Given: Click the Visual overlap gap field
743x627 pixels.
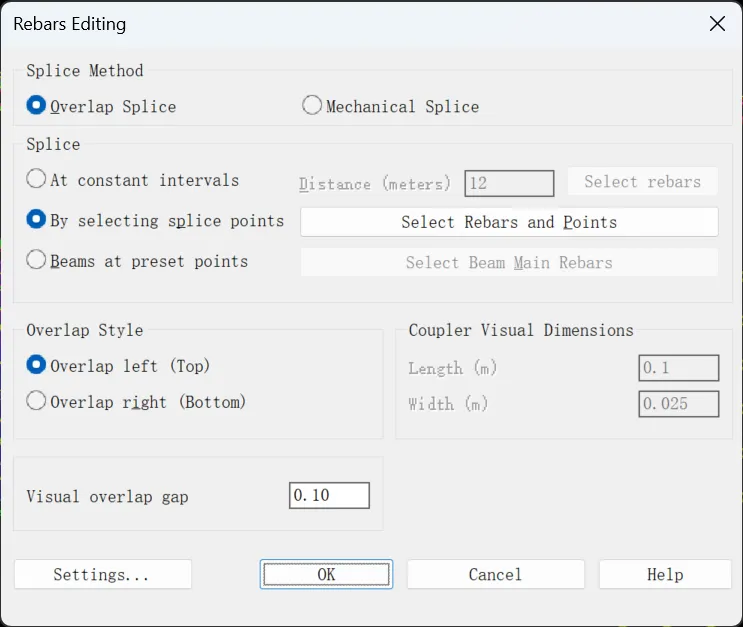Looking at the screenshot, I should pos(329,495).
